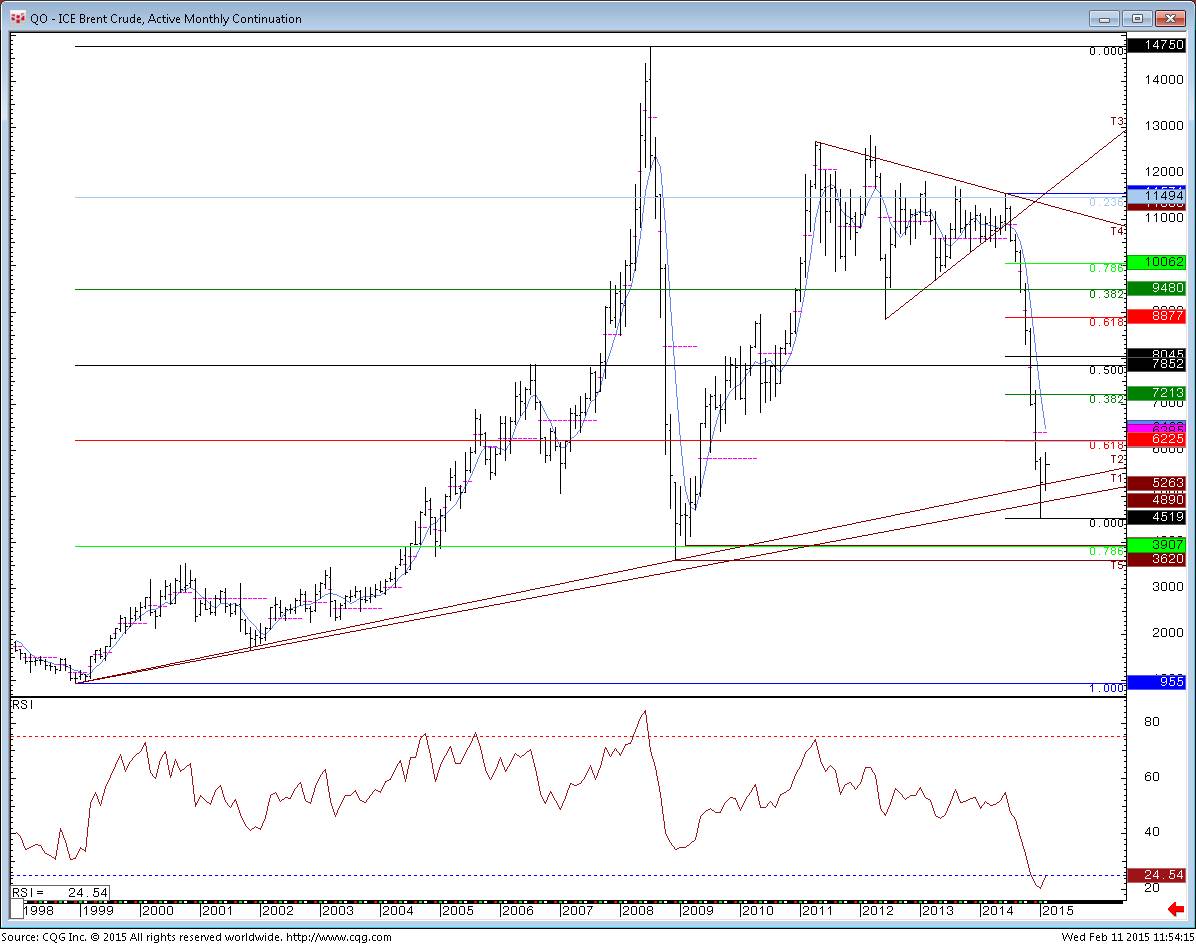
Task: Select the T4 trendline label
Action: click(1116, 231)
